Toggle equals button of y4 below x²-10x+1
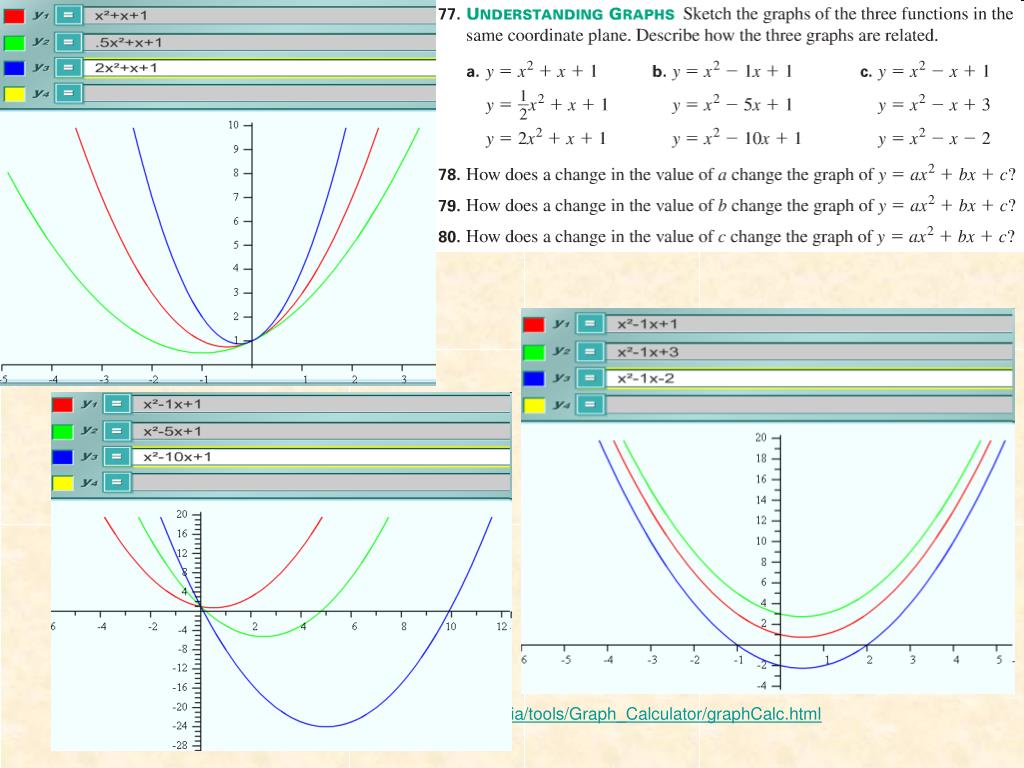The width and height of the screenshot is (1024, 768). click(x=117, y=483)
